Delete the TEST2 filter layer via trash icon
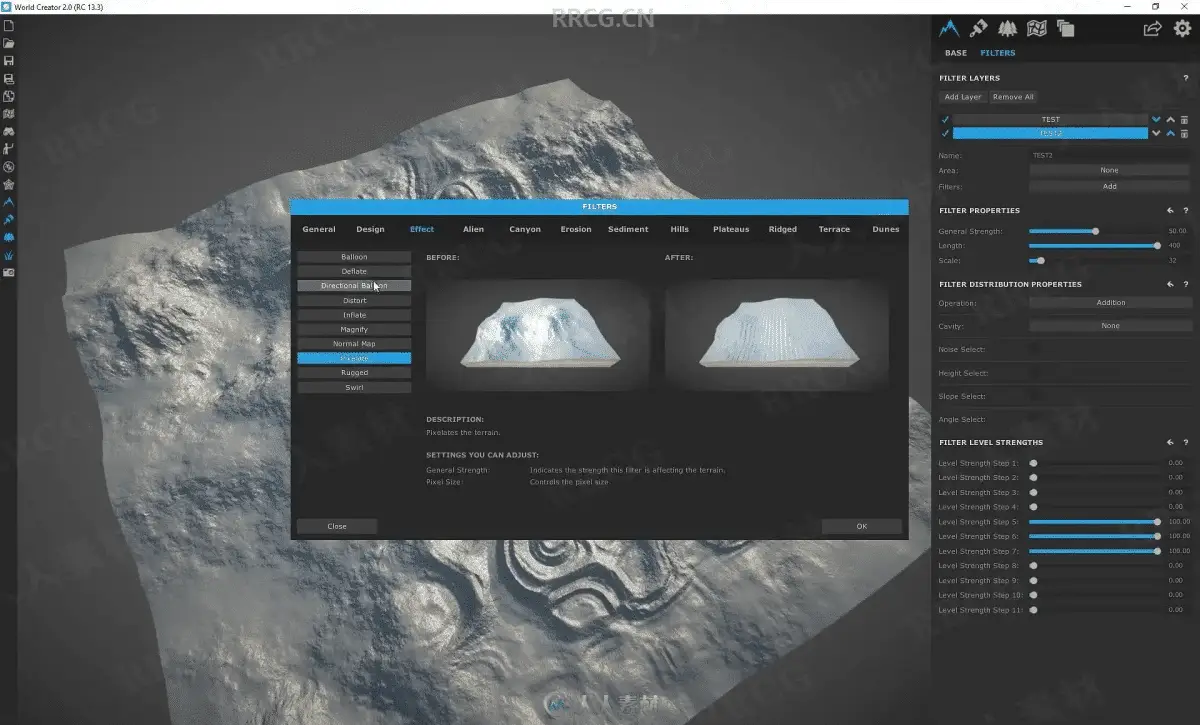 point(1184,133)
